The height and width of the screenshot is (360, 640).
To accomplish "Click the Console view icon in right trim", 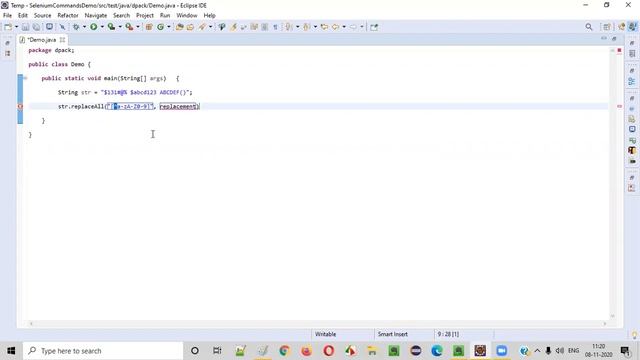I will click(632, 129).
